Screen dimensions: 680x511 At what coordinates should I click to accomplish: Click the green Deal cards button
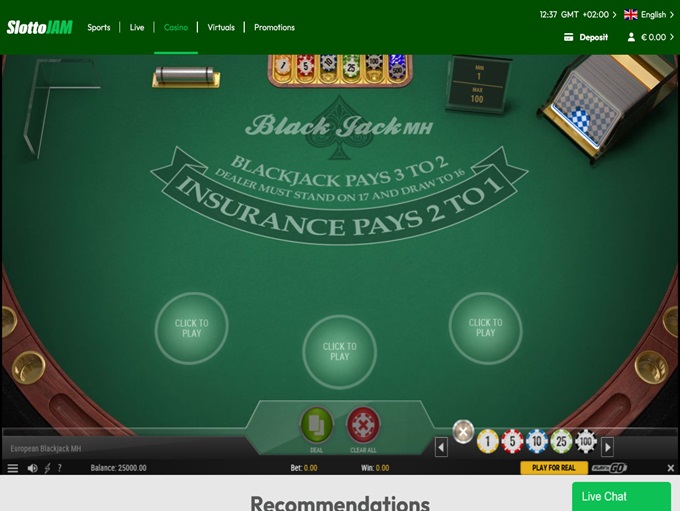pos(316,425)
